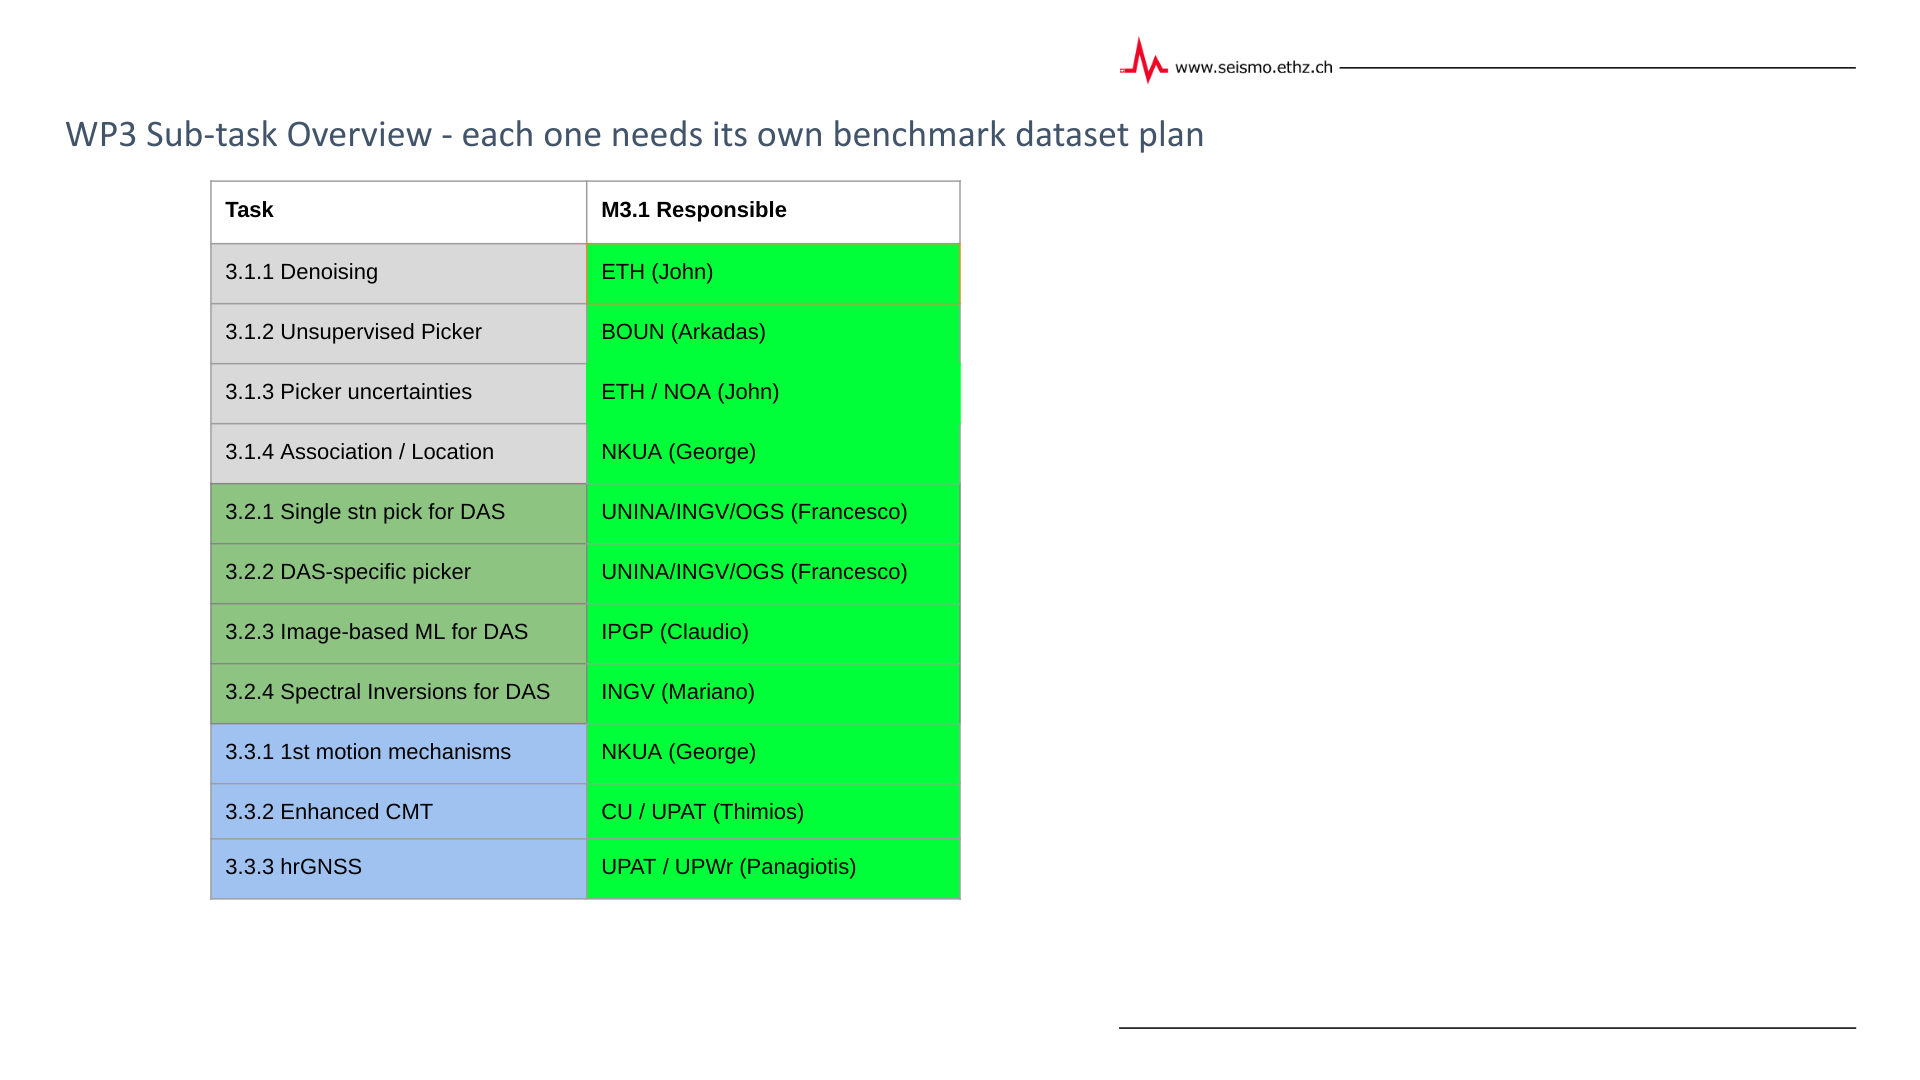Select the "3.1.1 Denoising" cell
This screenshot has width=1920, height=1080.
click(x=399, y=273)
